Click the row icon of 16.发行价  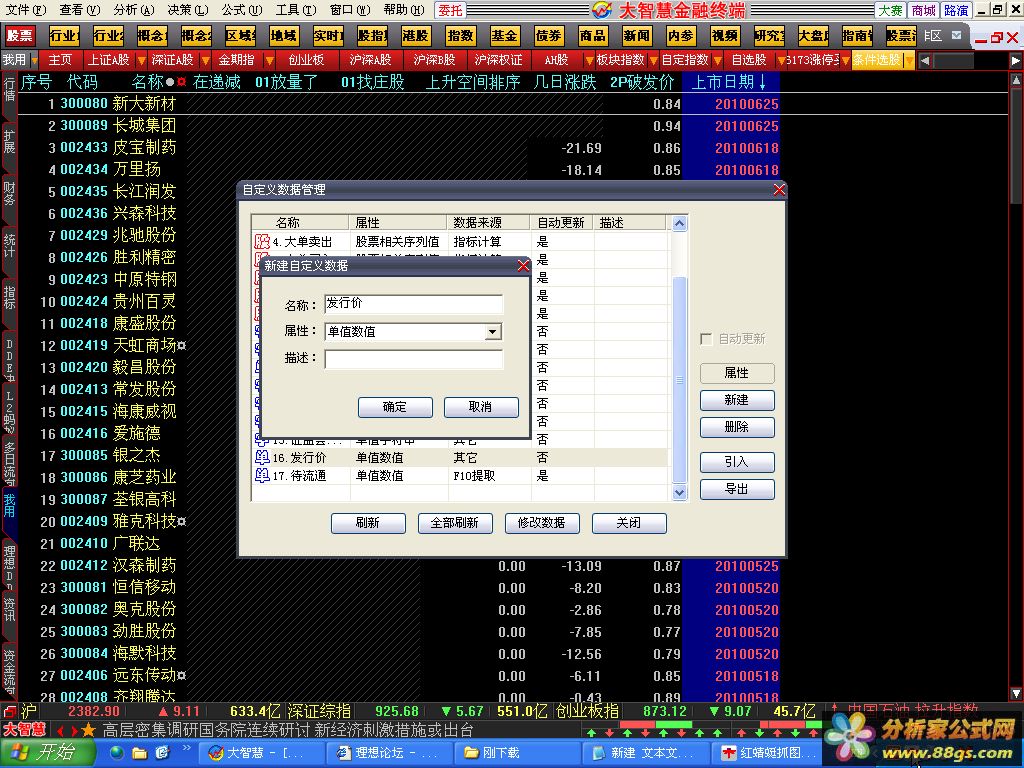coord(262,457)
